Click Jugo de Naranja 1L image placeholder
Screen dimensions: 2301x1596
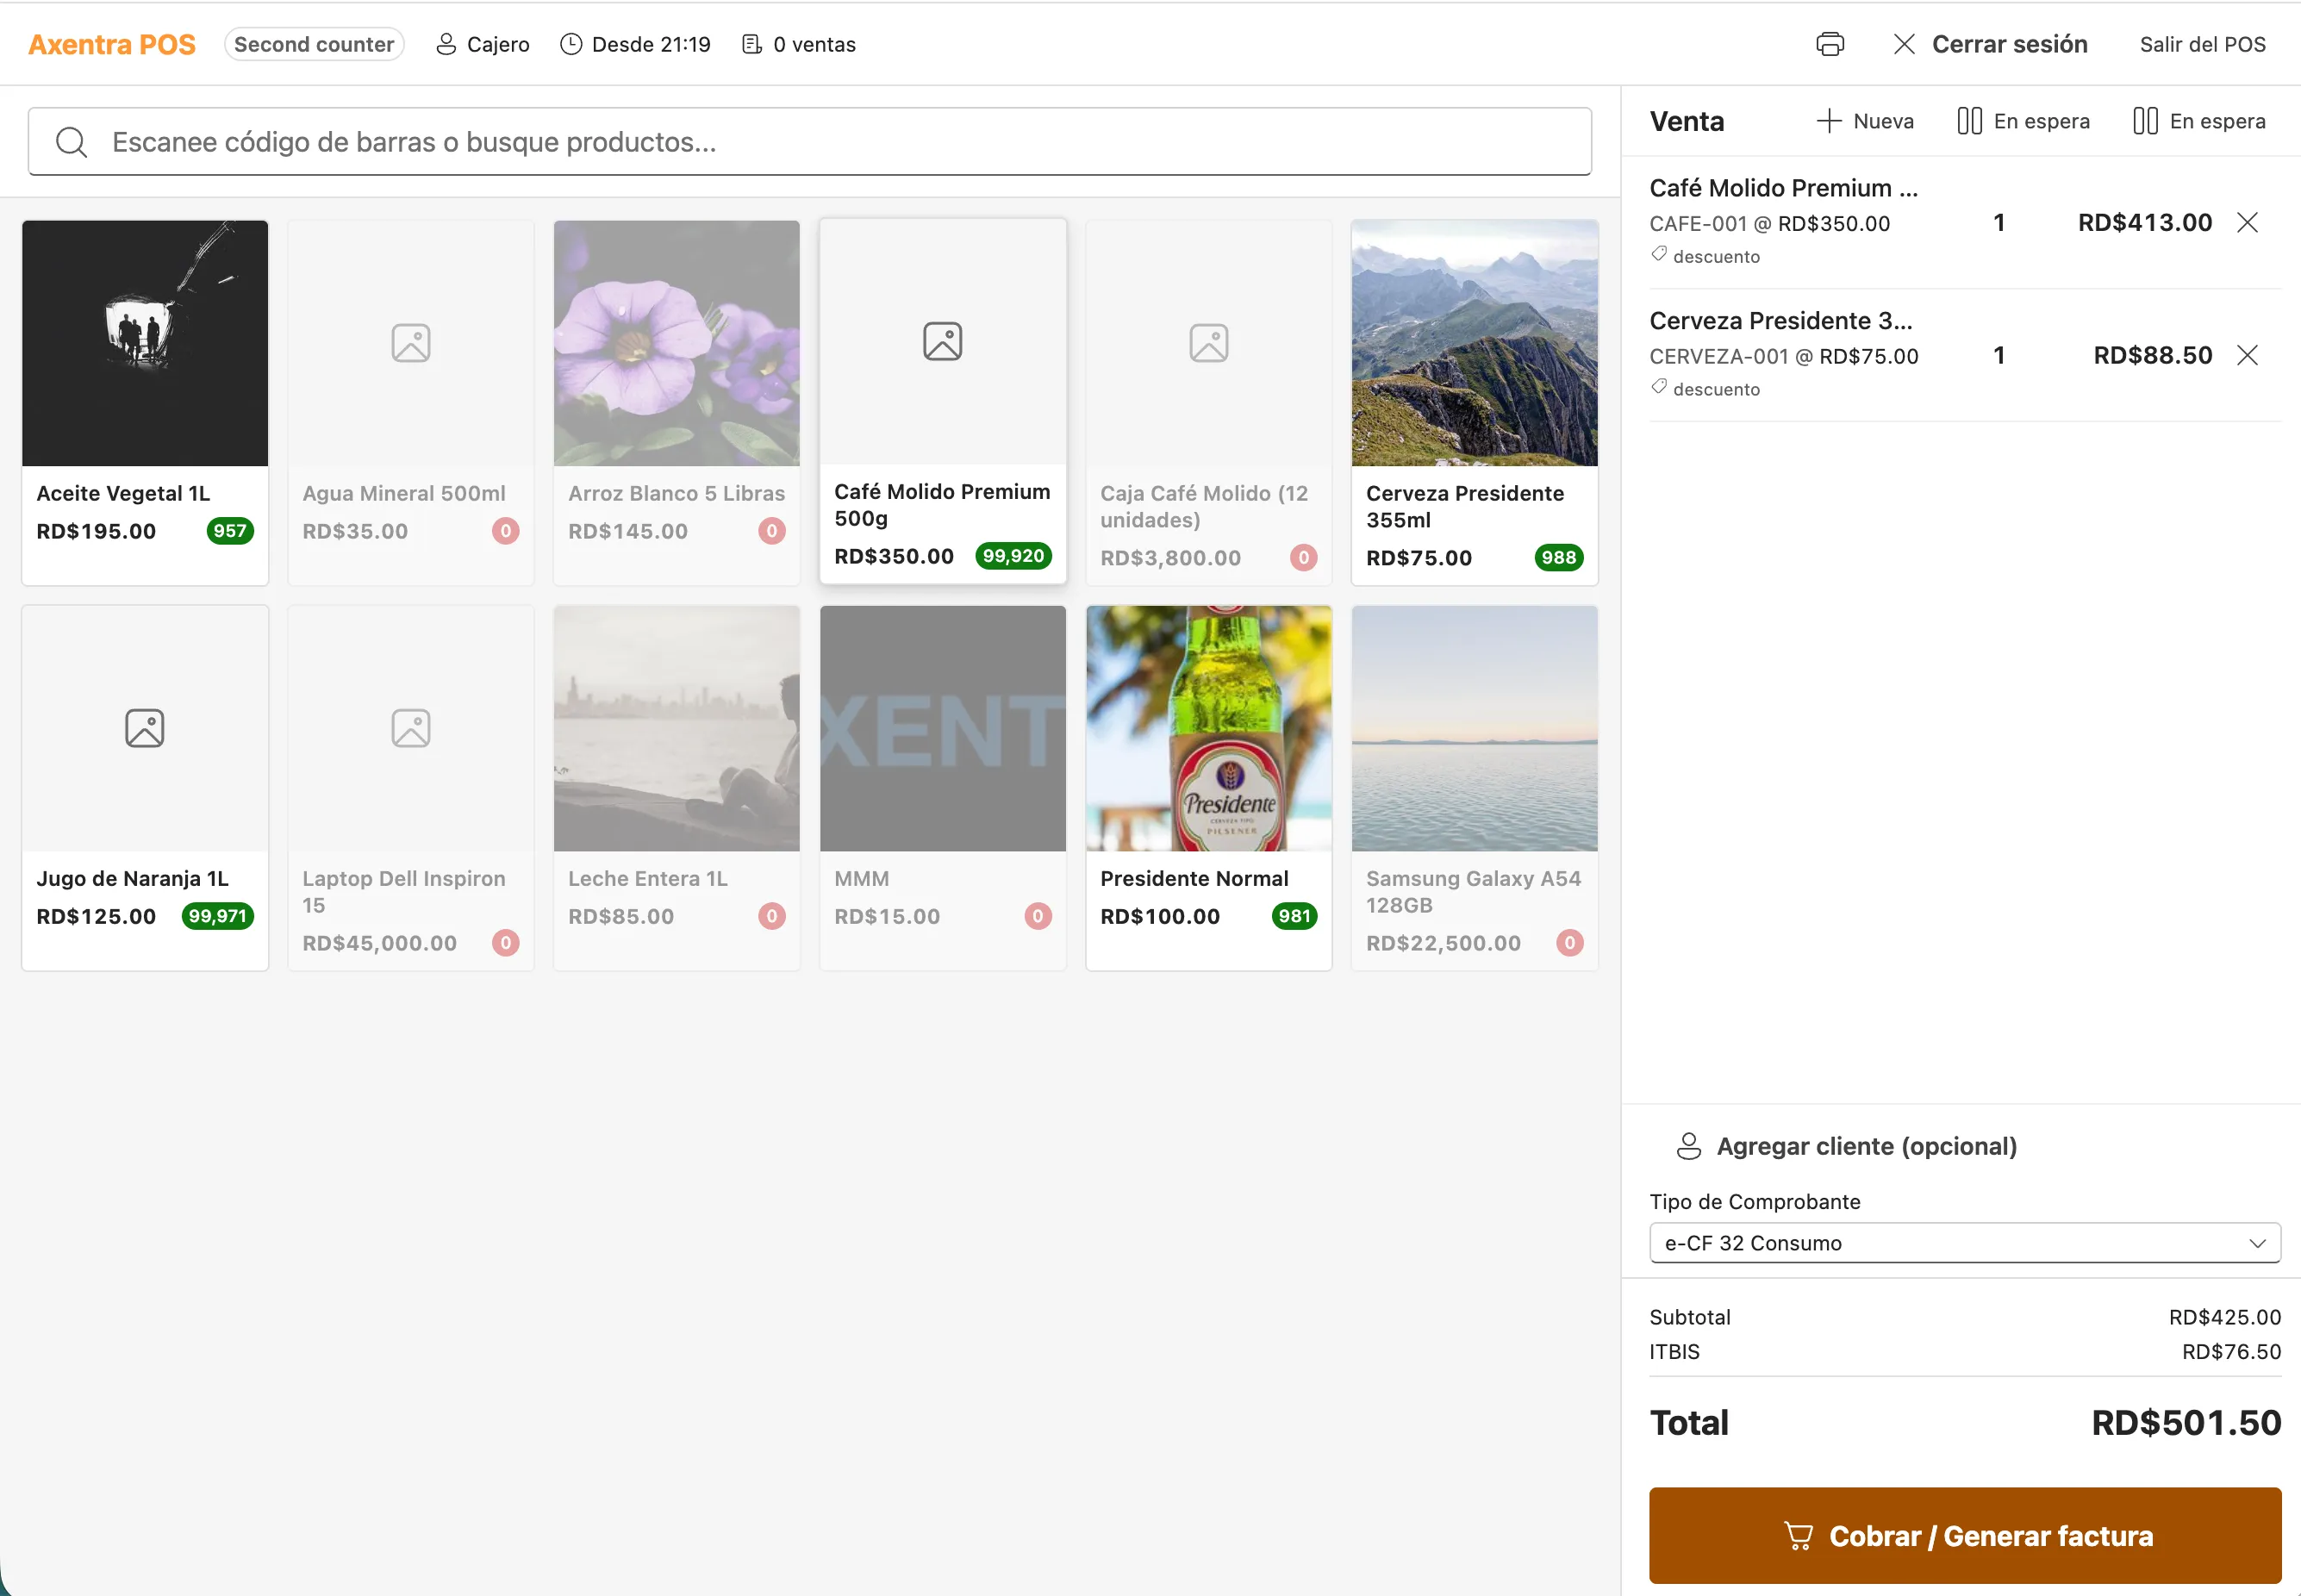(145, 728)
